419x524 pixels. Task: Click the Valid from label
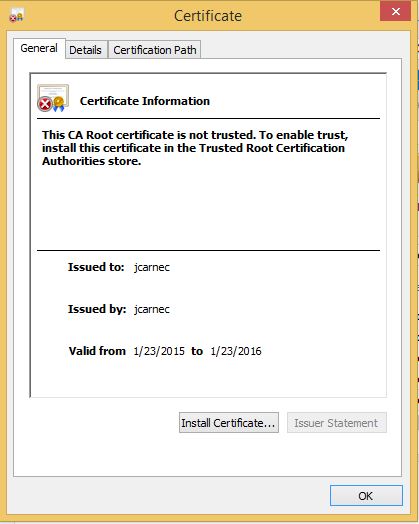[97, 351]
